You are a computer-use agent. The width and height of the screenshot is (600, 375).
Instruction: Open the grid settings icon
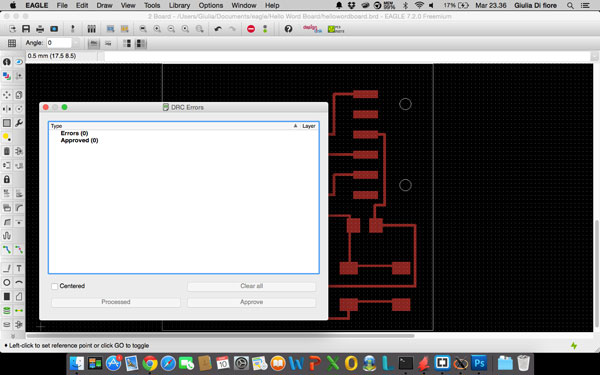point(12,43)
